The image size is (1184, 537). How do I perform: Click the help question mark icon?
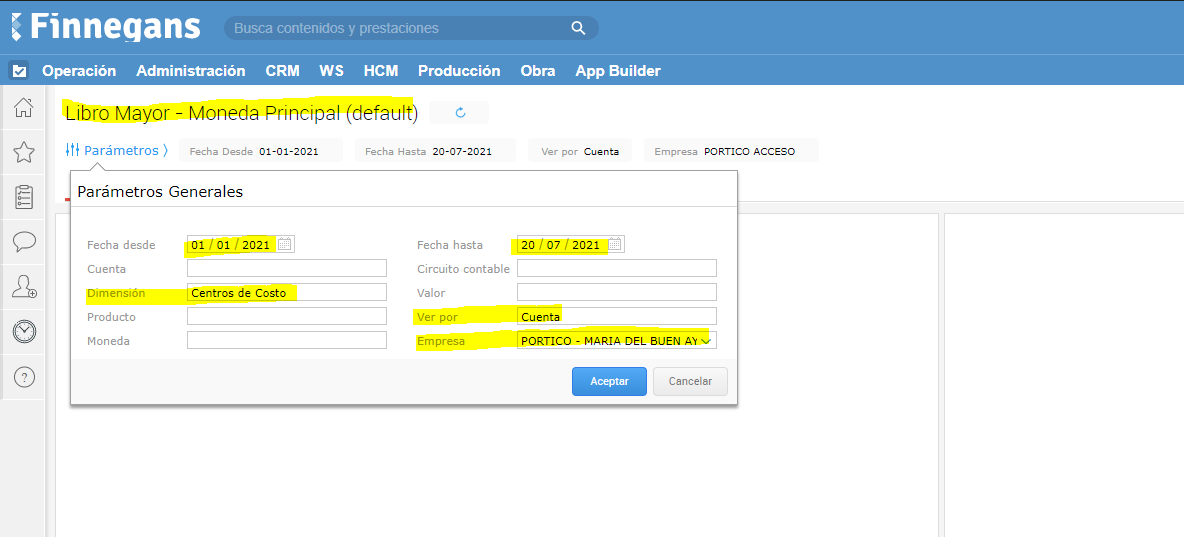24,377
